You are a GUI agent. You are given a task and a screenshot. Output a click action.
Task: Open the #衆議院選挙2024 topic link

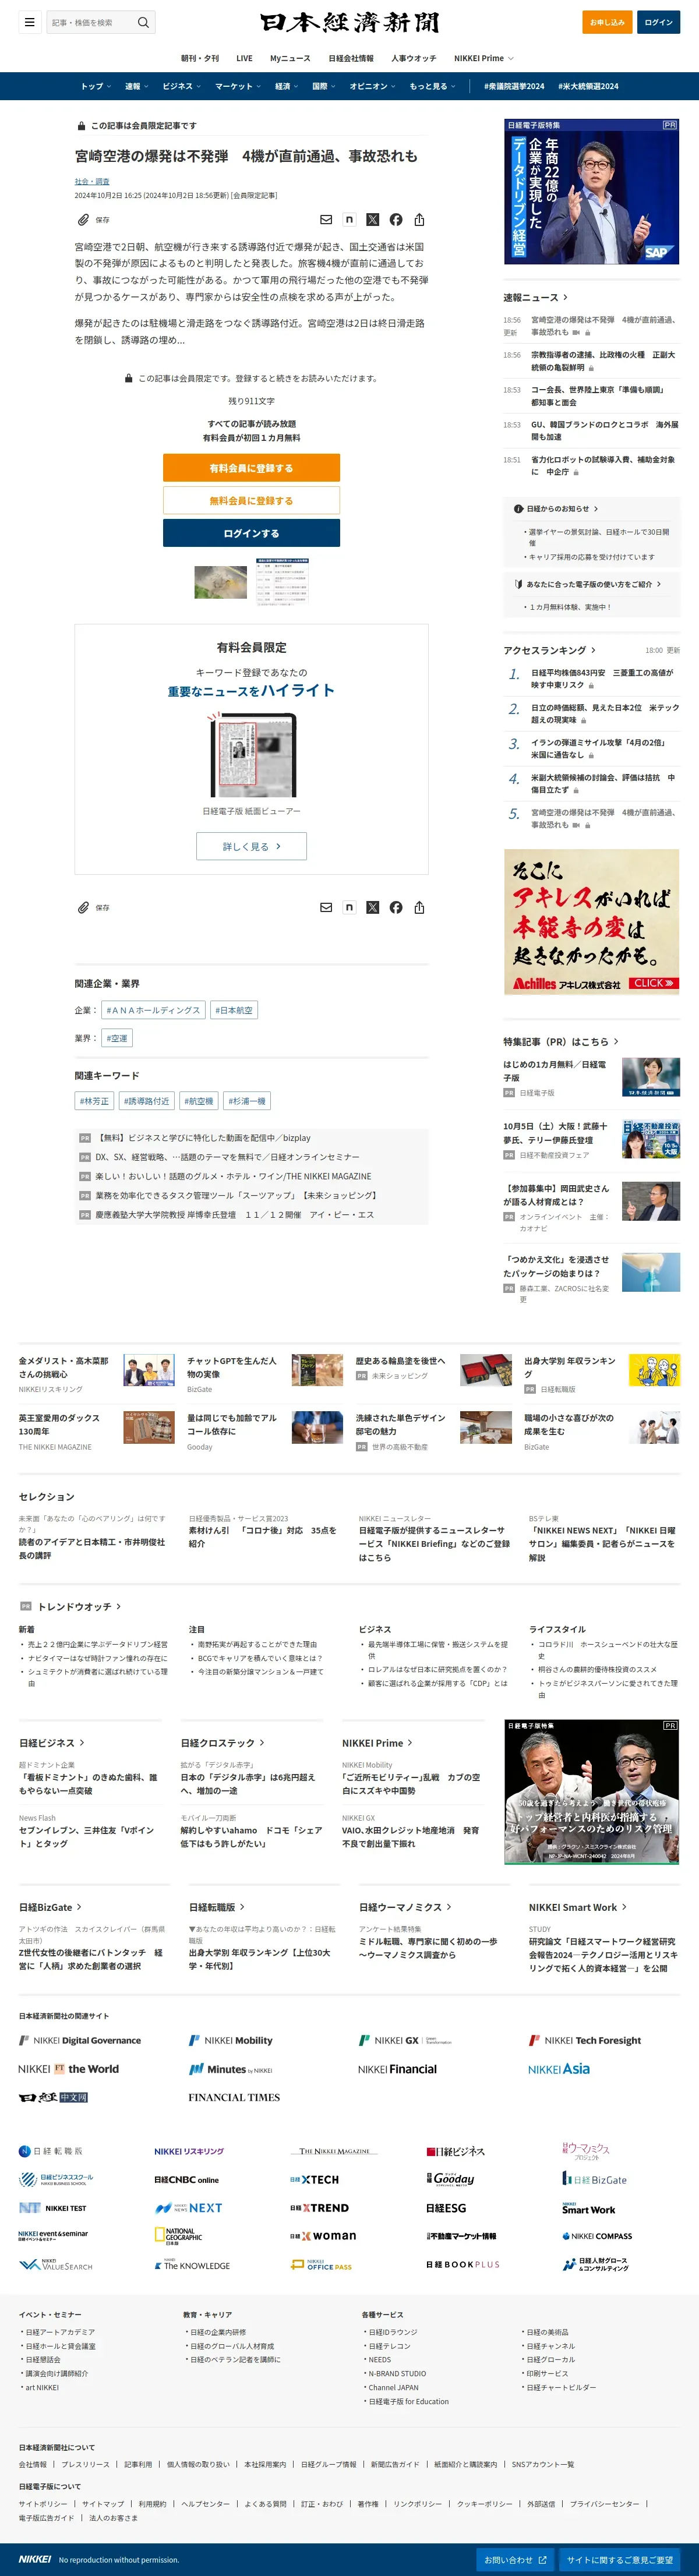(x=514, y=86)
